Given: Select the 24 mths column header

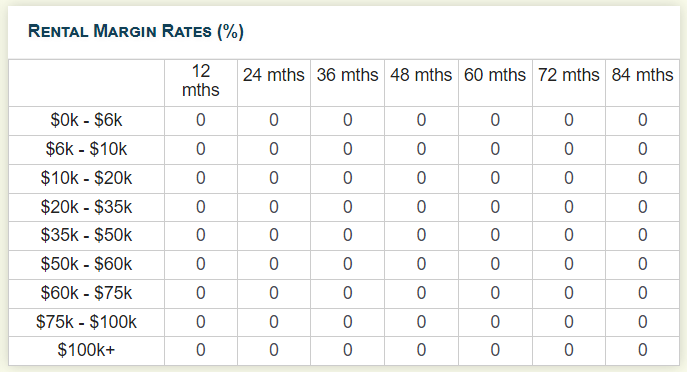Looking at the screenshot, I should click(x=274, y=75).
